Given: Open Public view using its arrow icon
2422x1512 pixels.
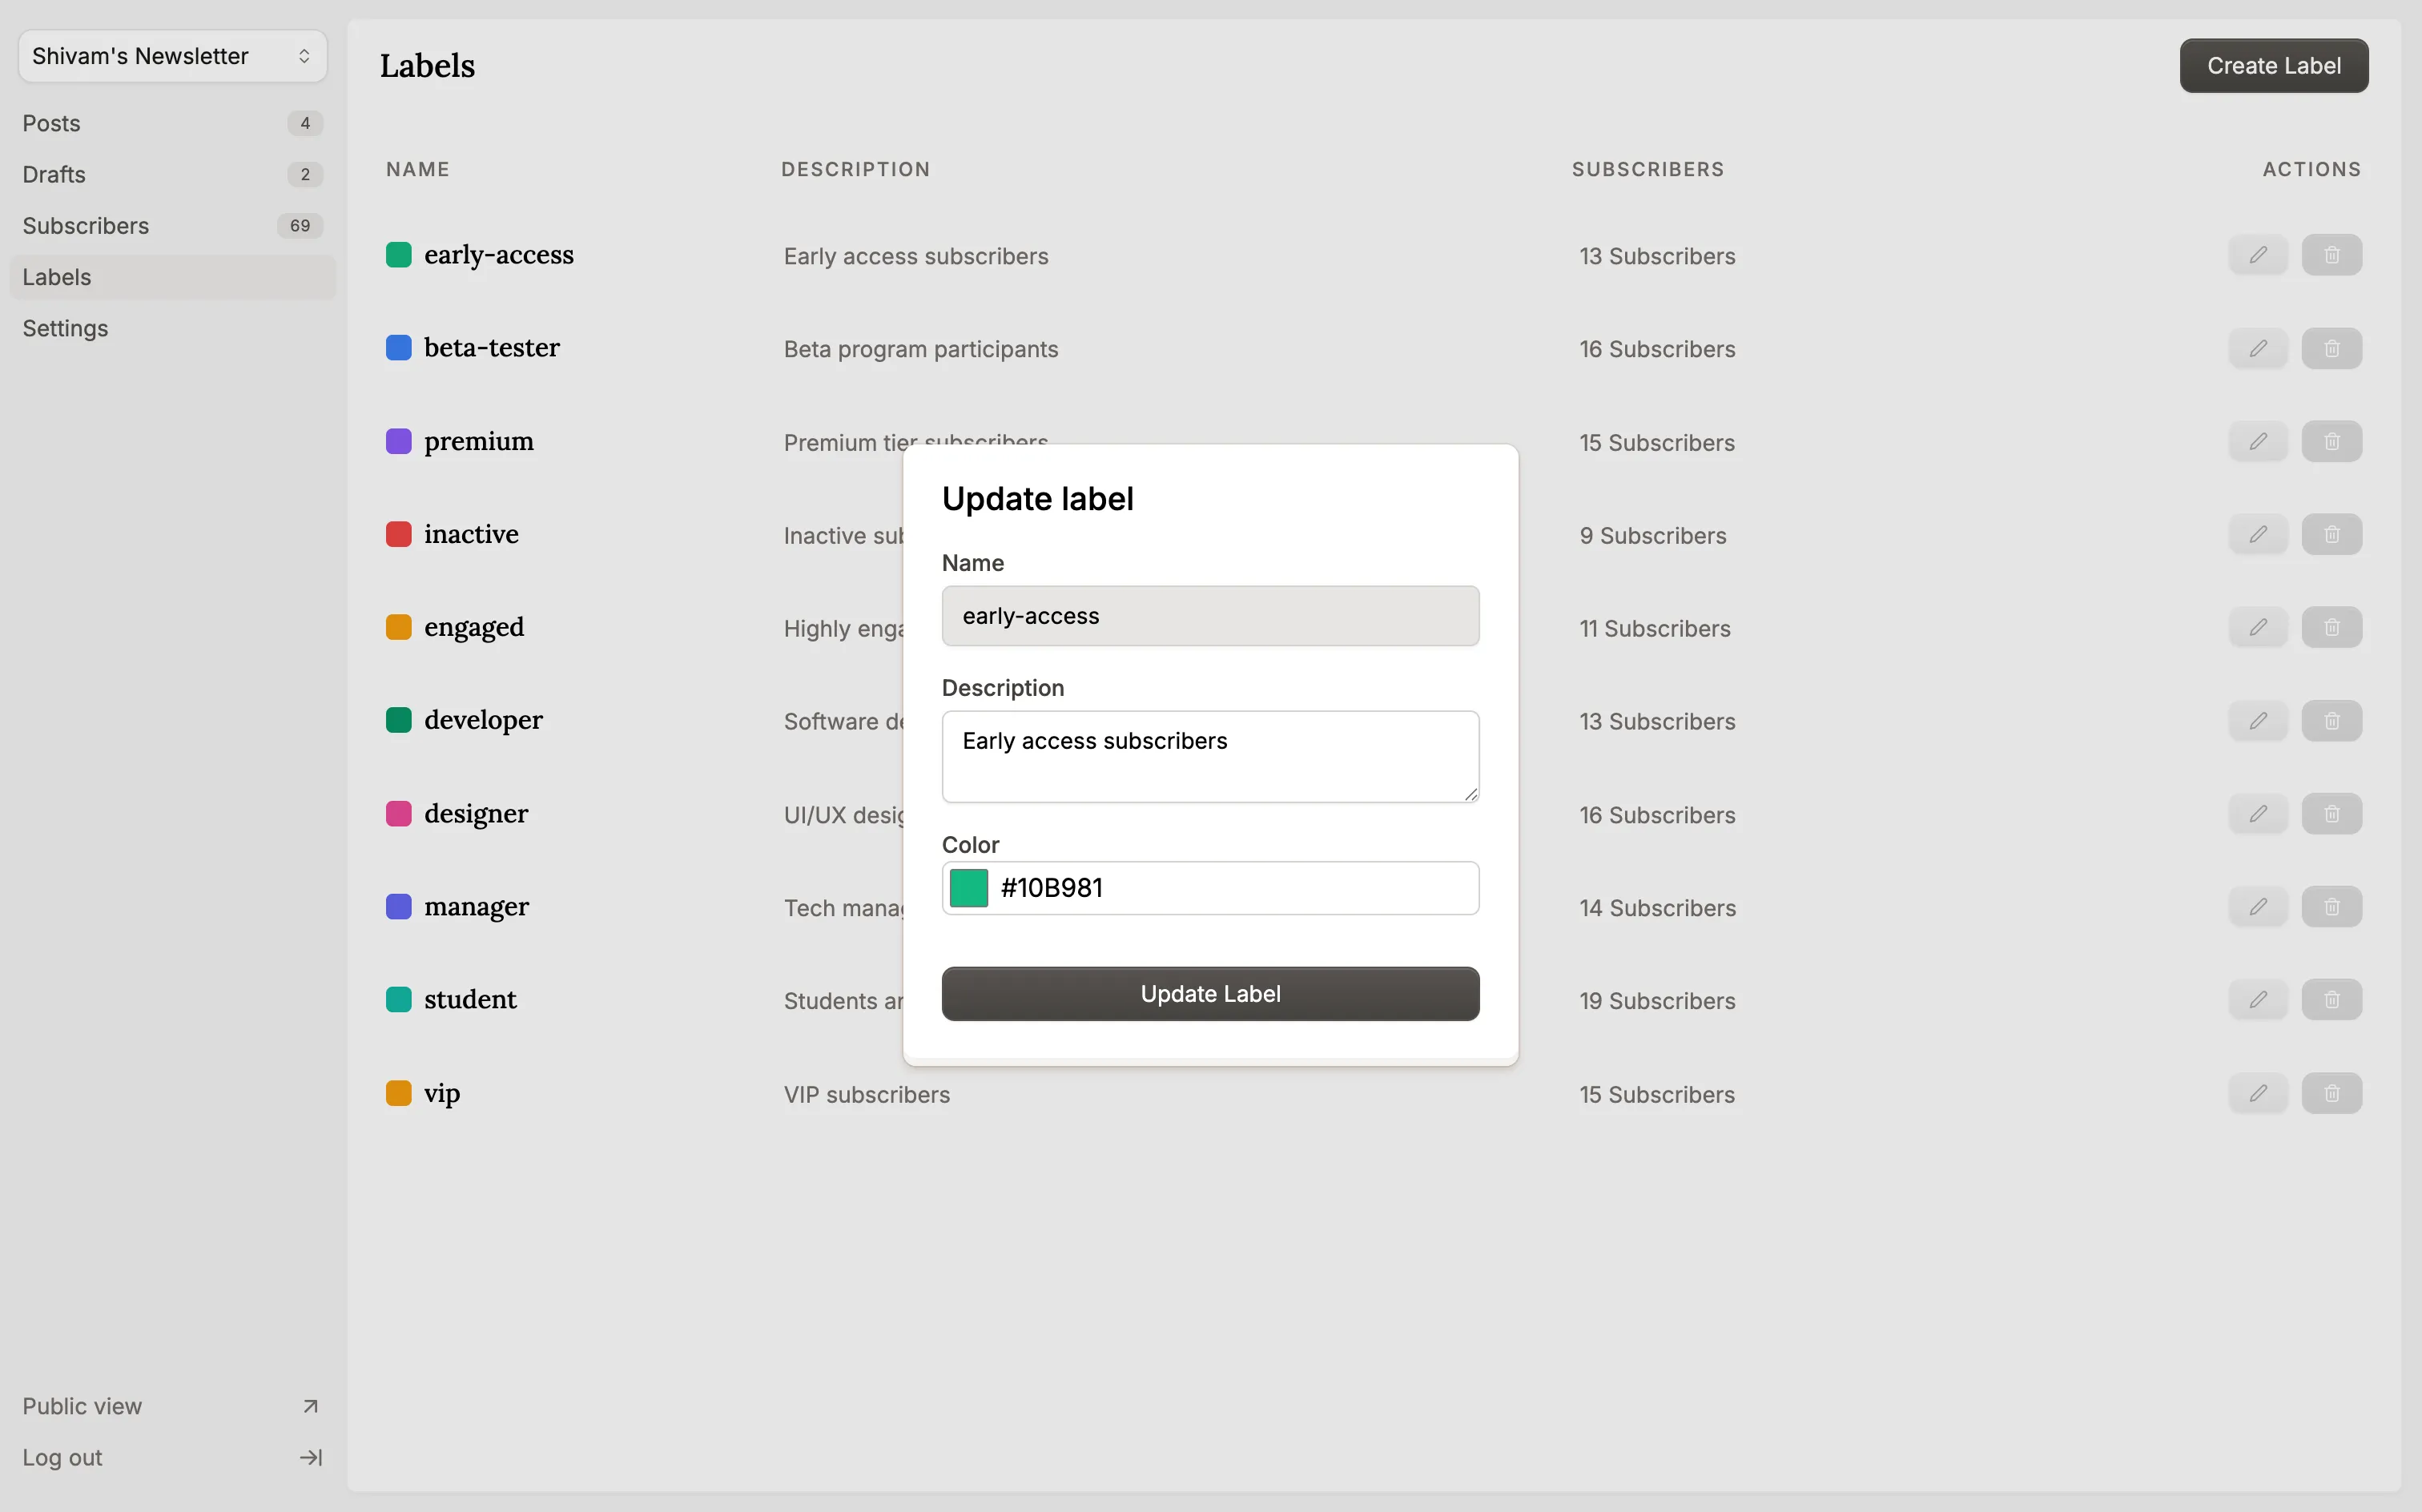Looking at the screenshot, I should [310, 1406].
